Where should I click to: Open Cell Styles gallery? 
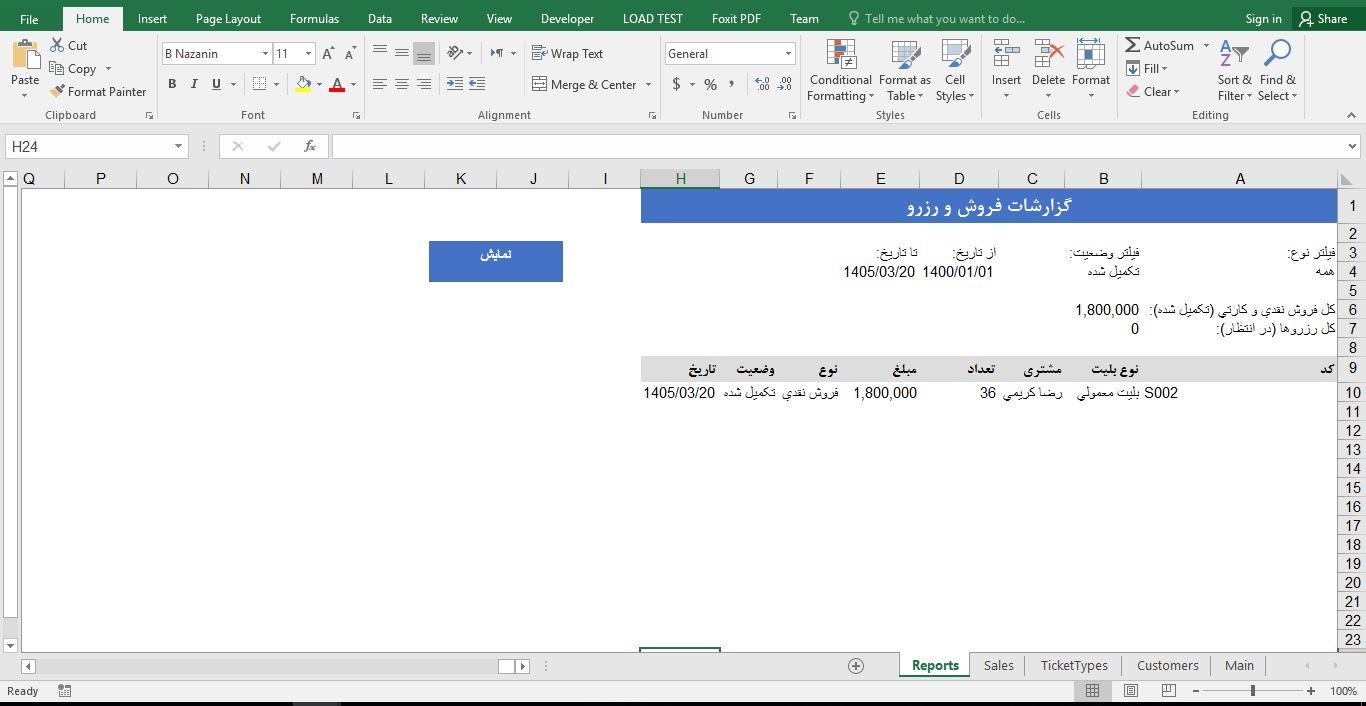(x=955, y=70)
